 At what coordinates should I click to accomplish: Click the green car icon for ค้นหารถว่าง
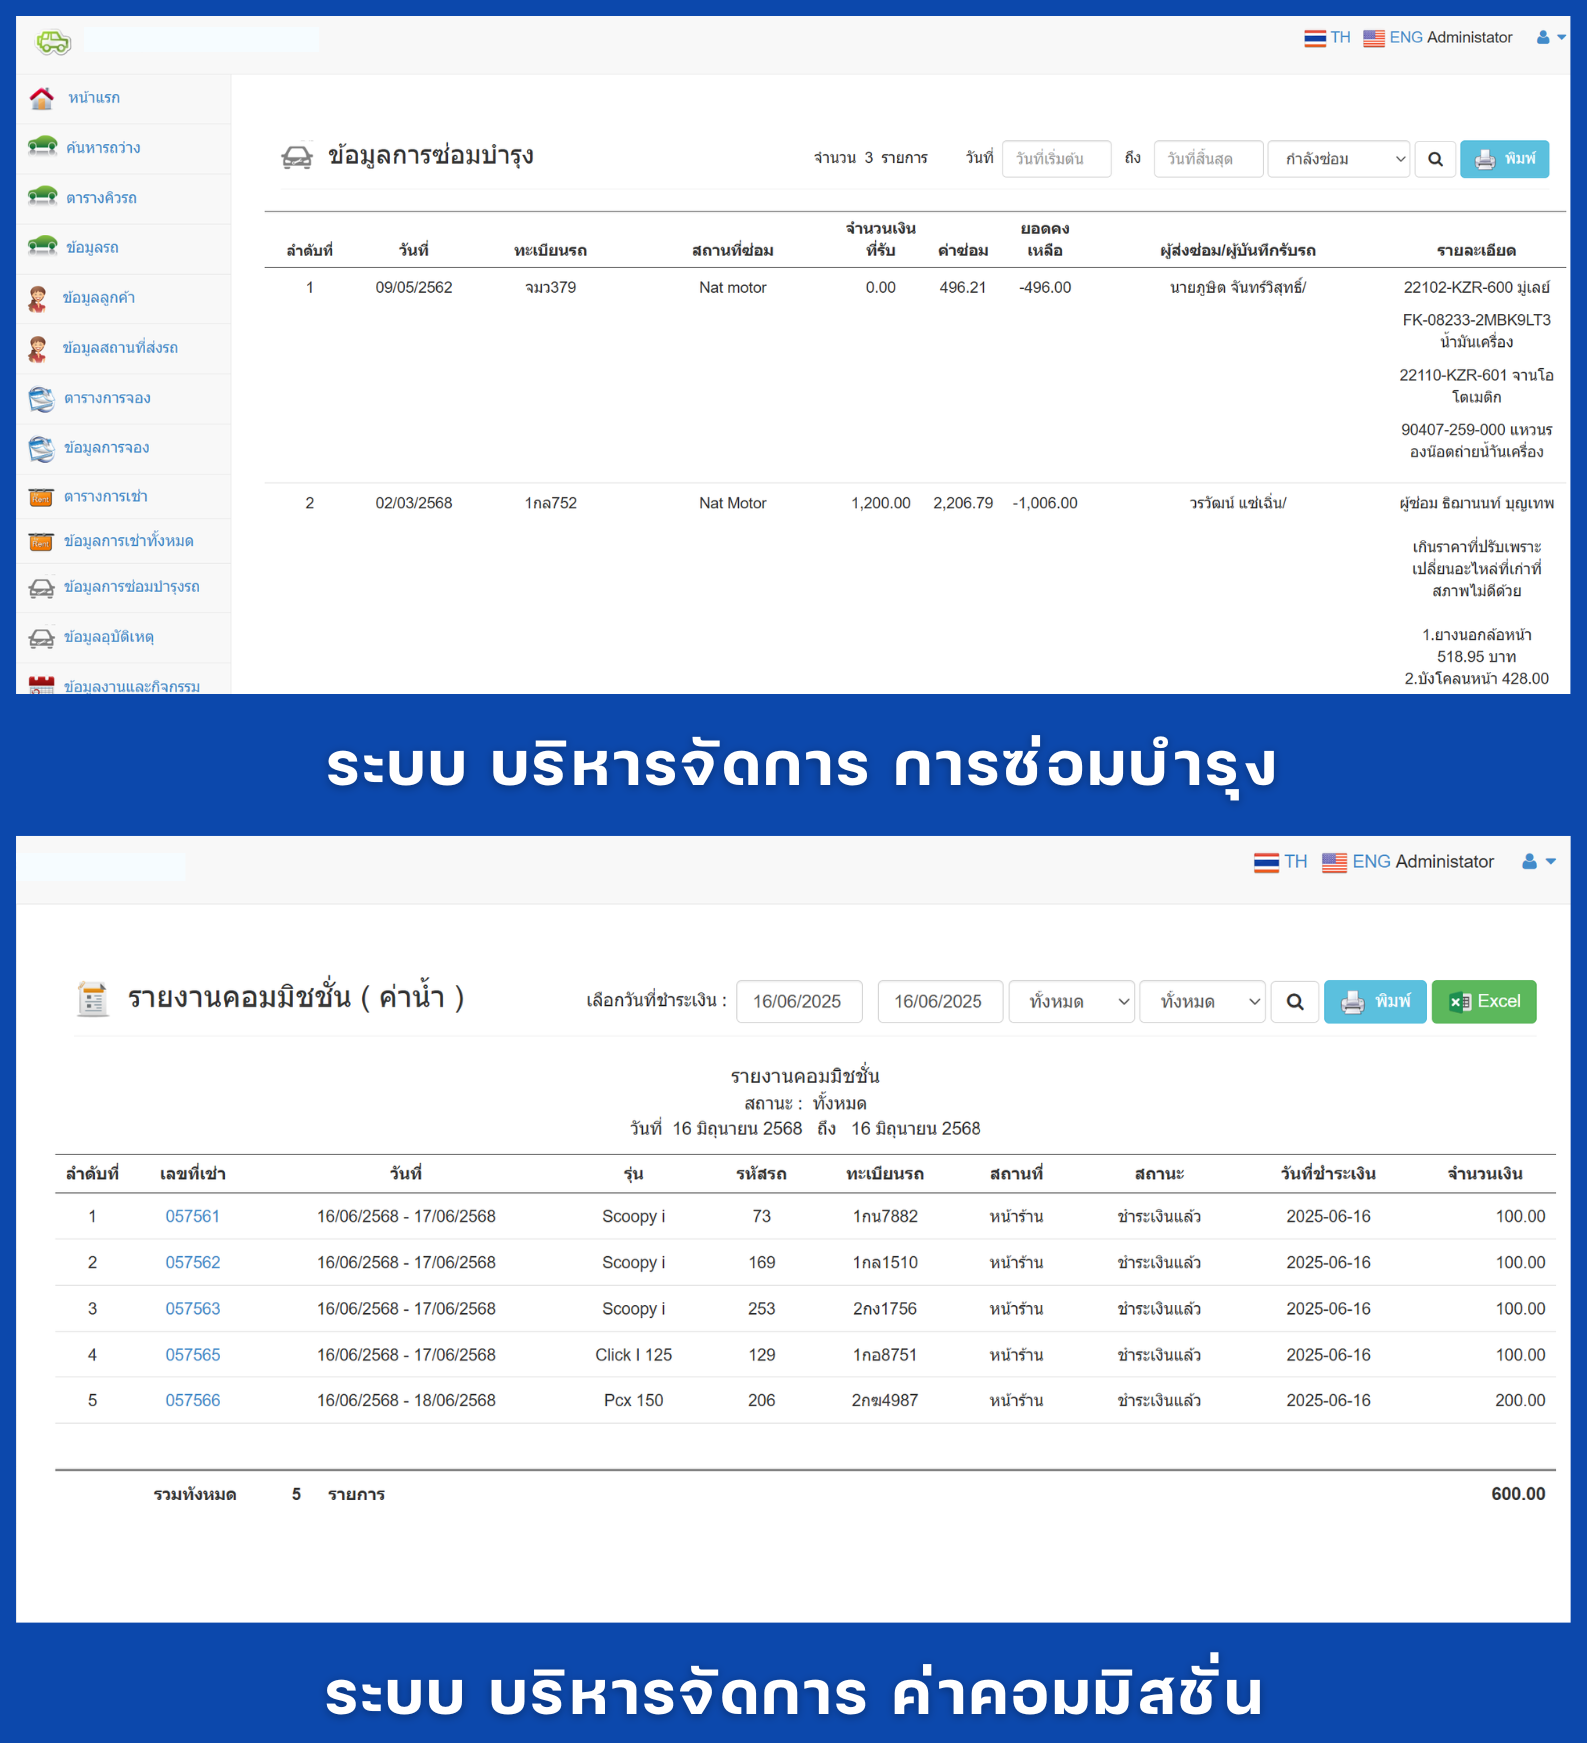42,147
